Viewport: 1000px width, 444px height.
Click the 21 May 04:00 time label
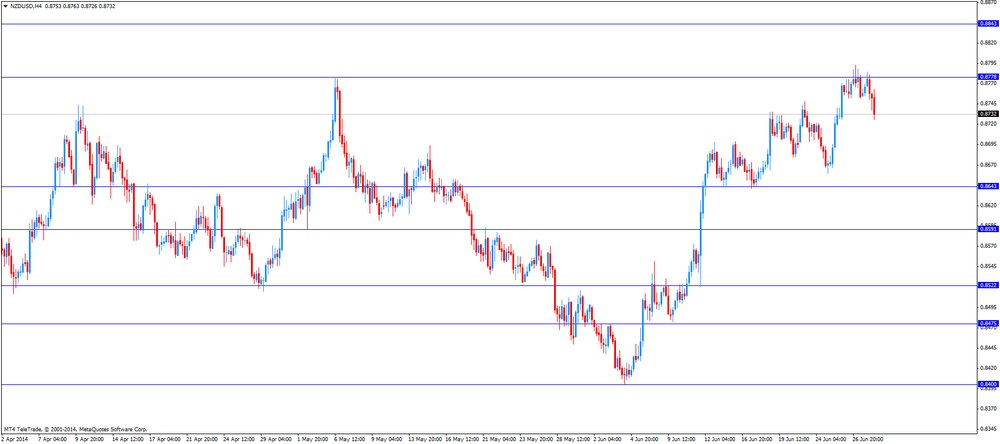tap(497, 439)
